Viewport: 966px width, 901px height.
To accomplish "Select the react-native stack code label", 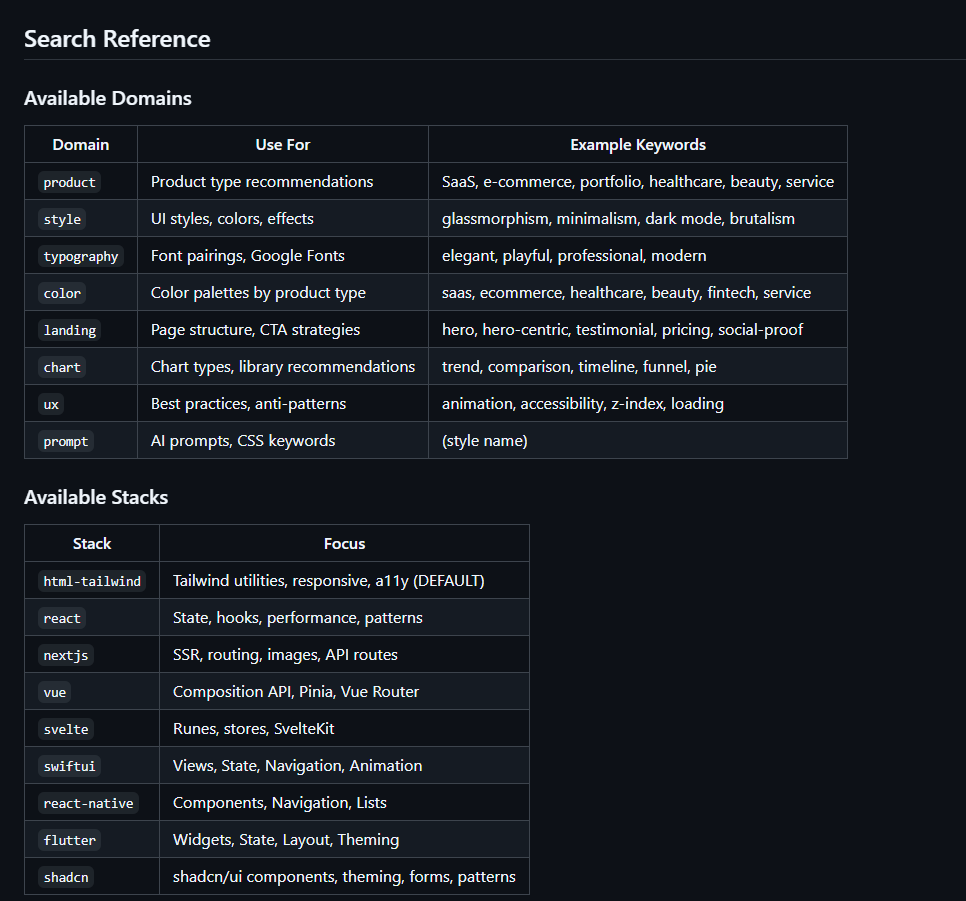I will tap(88, 803).
